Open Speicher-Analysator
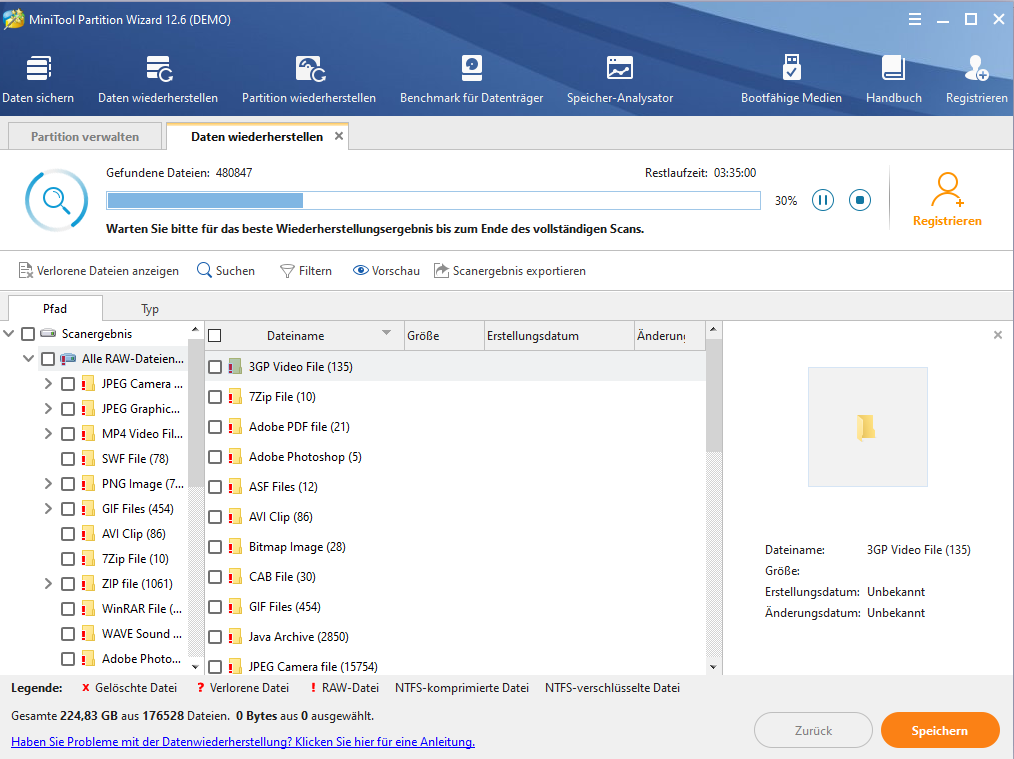 click(620, 80)
